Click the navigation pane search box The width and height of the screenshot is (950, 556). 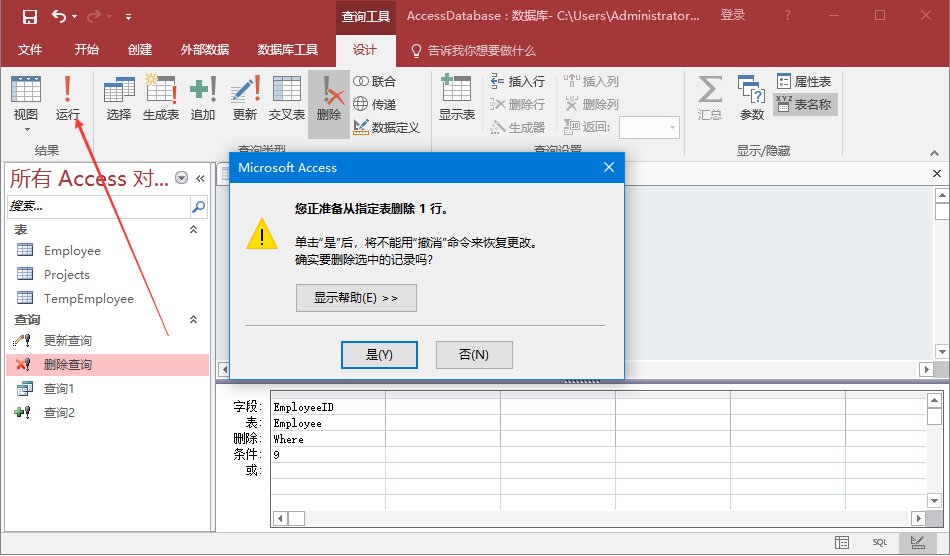98,207
